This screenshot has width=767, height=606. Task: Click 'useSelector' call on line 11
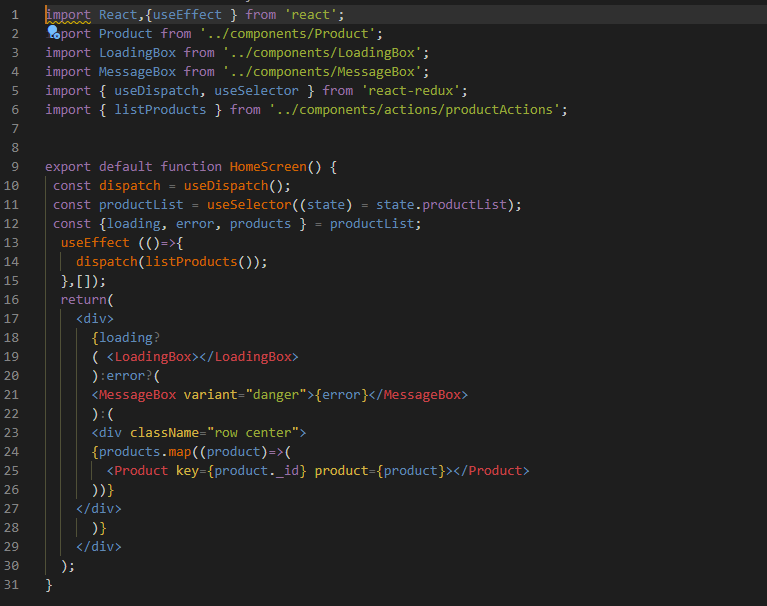click(x=249, y=205)
